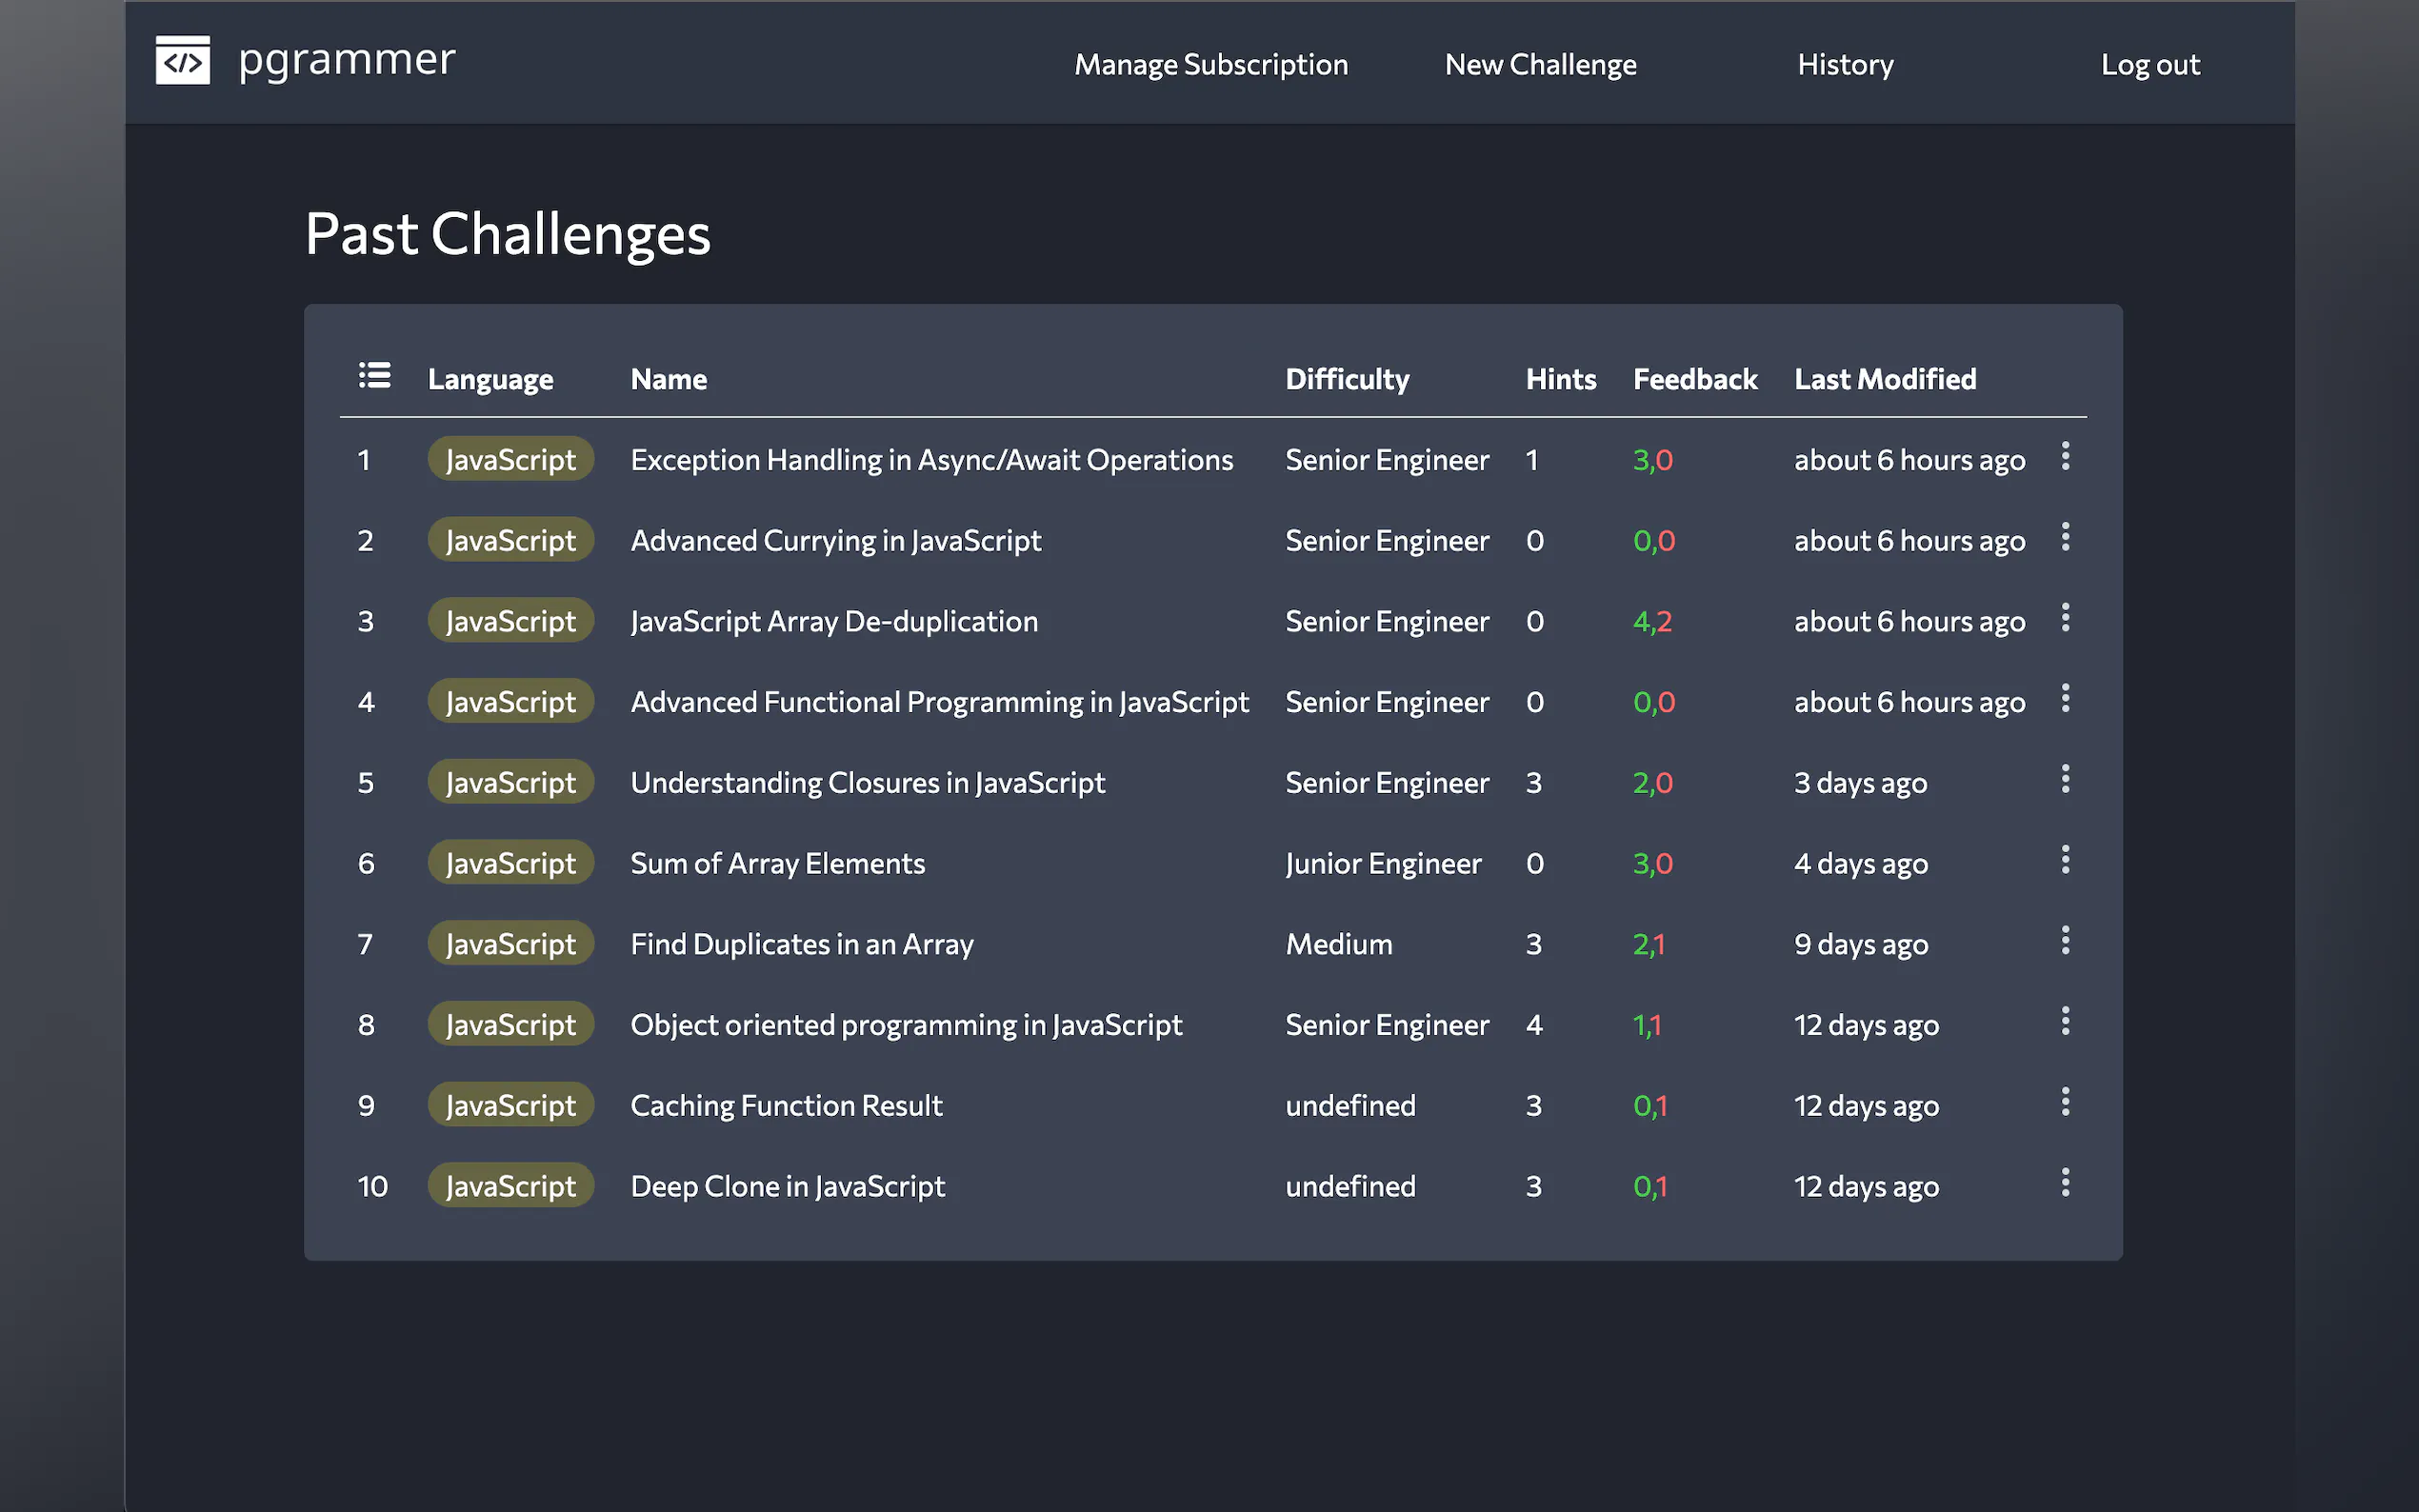Click the list icon in table header
Viewport: 2419px width, 1512px height.
tap(375, 376)
